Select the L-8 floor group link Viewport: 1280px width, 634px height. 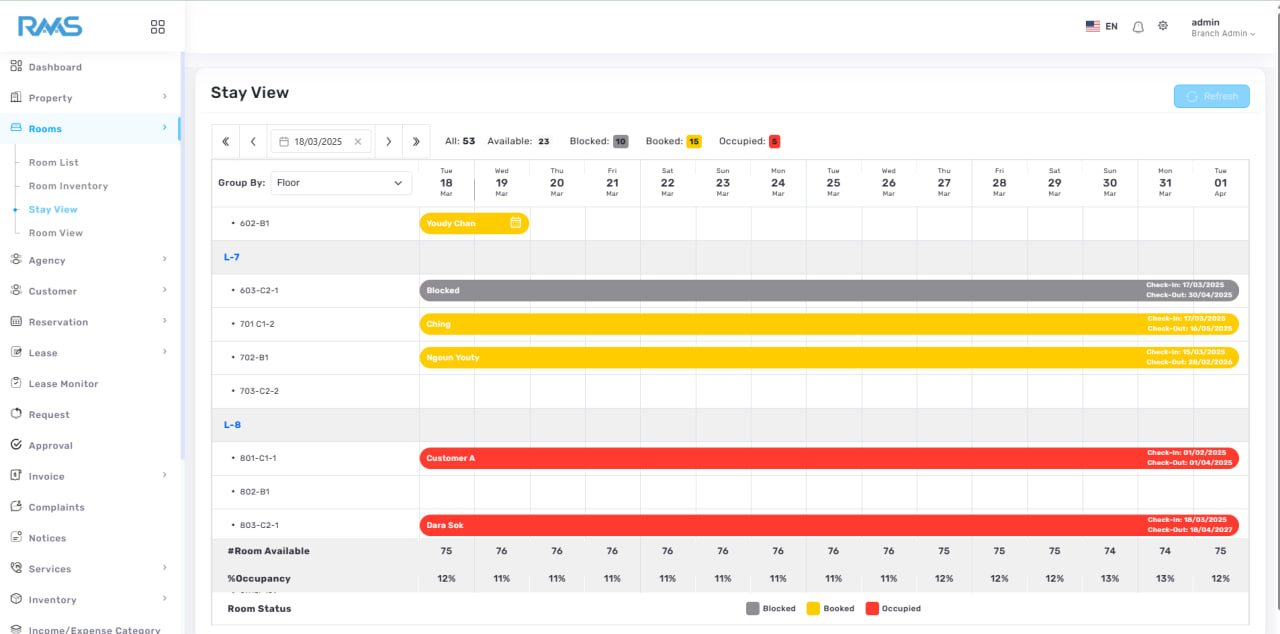(232, 425)
